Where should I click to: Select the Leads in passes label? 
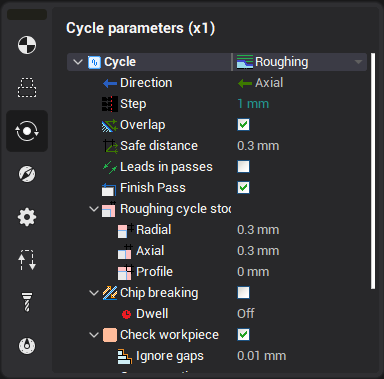[x=166, y=167]
